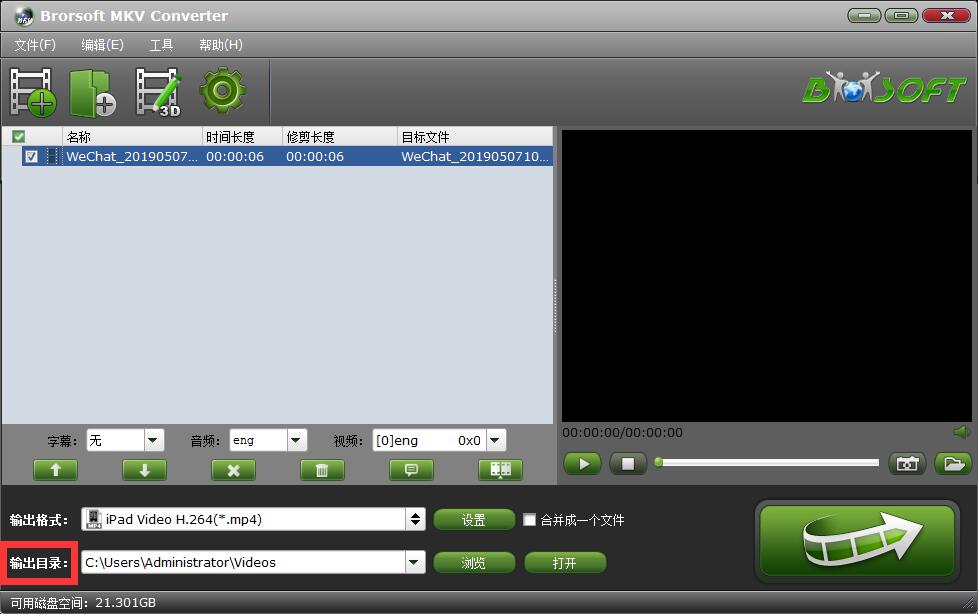Toggle the select-all header checkbox

(x=17, y=136)
